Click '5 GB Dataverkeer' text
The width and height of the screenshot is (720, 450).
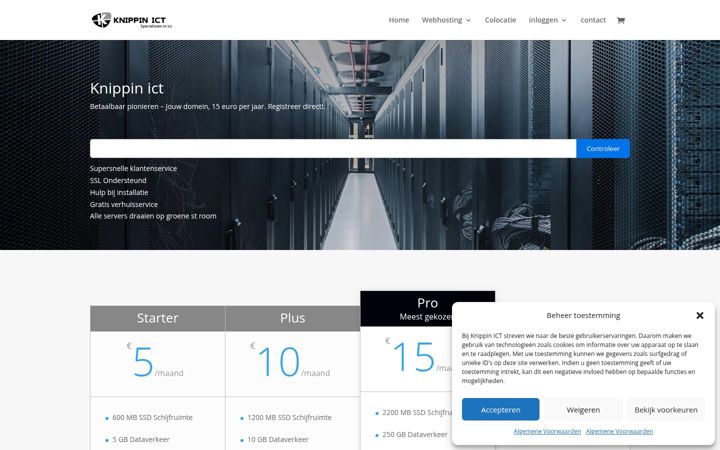(141, 439)
